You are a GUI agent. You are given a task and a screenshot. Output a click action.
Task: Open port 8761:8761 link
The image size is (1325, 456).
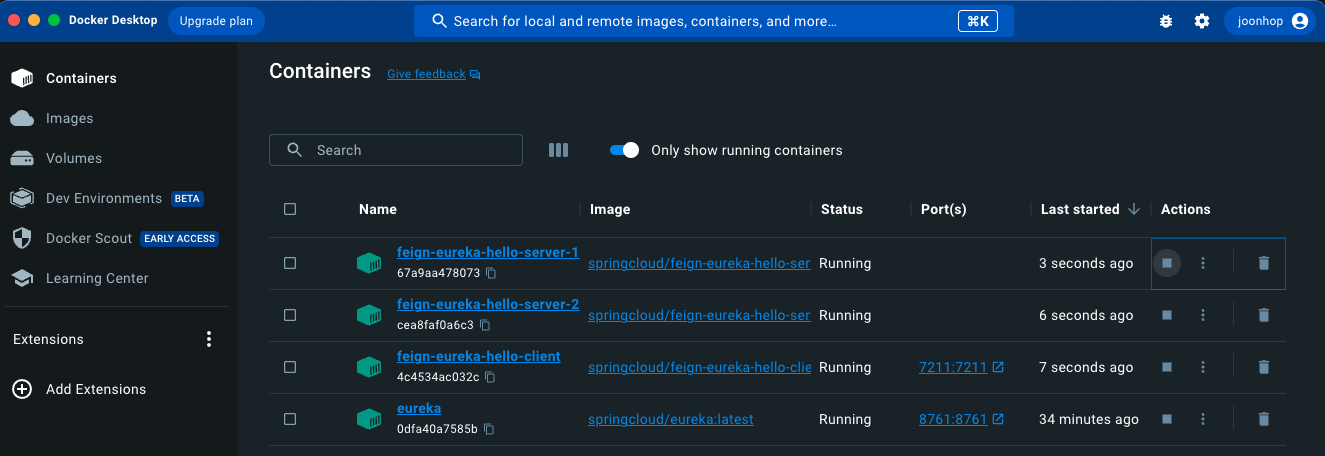[953, 419]
